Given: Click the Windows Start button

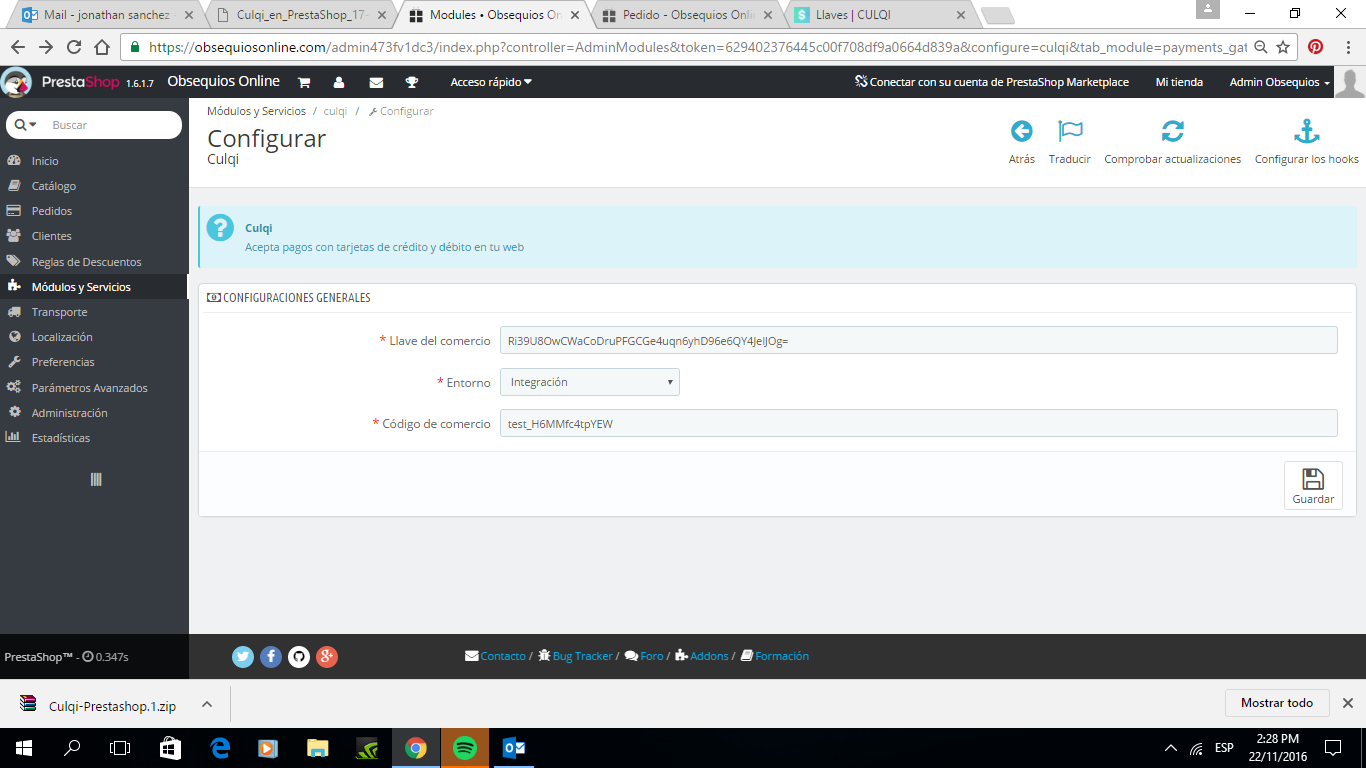Looking at the screenshot, I should tap(24, 748).
